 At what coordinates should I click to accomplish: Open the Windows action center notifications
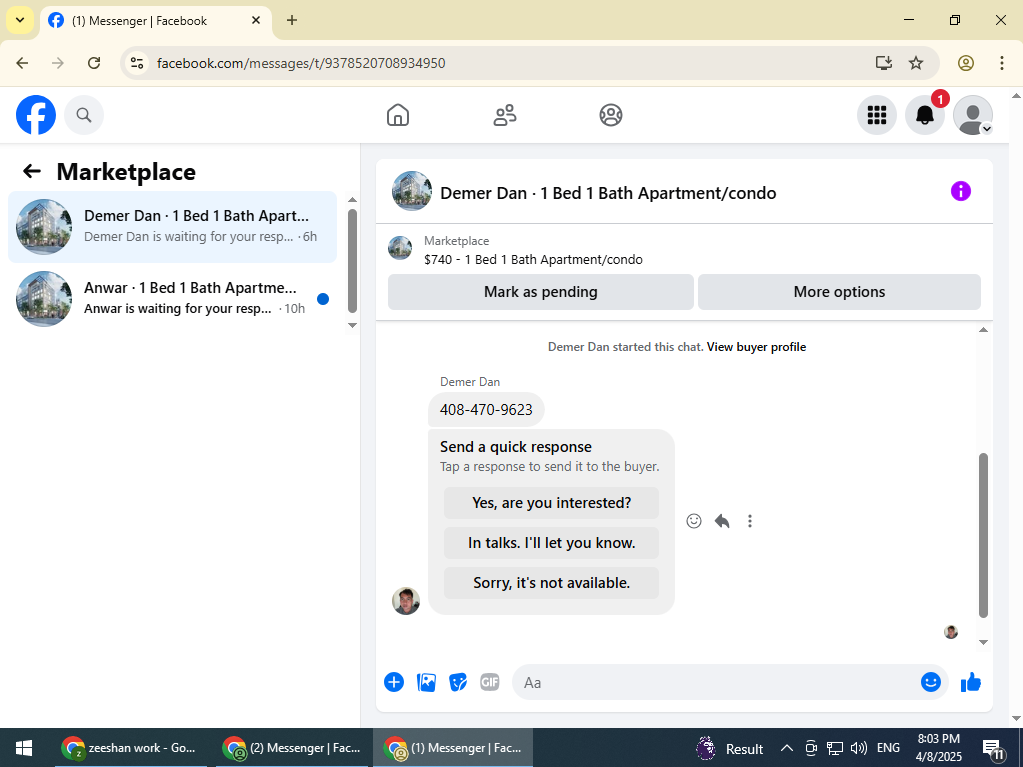coord(994,749)
